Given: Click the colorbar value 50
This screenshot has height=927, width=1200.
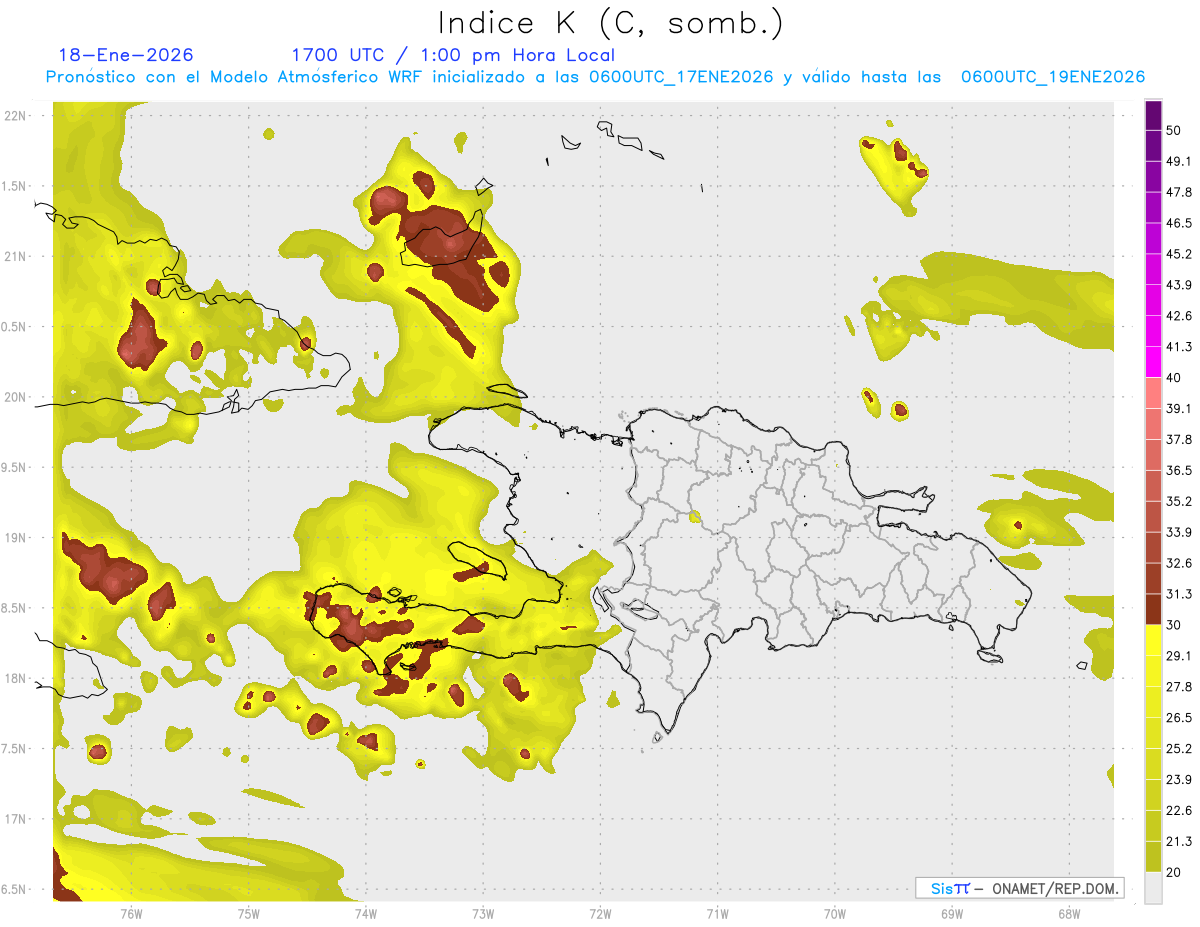Looking at the screenshot, I should [1174, 130].
